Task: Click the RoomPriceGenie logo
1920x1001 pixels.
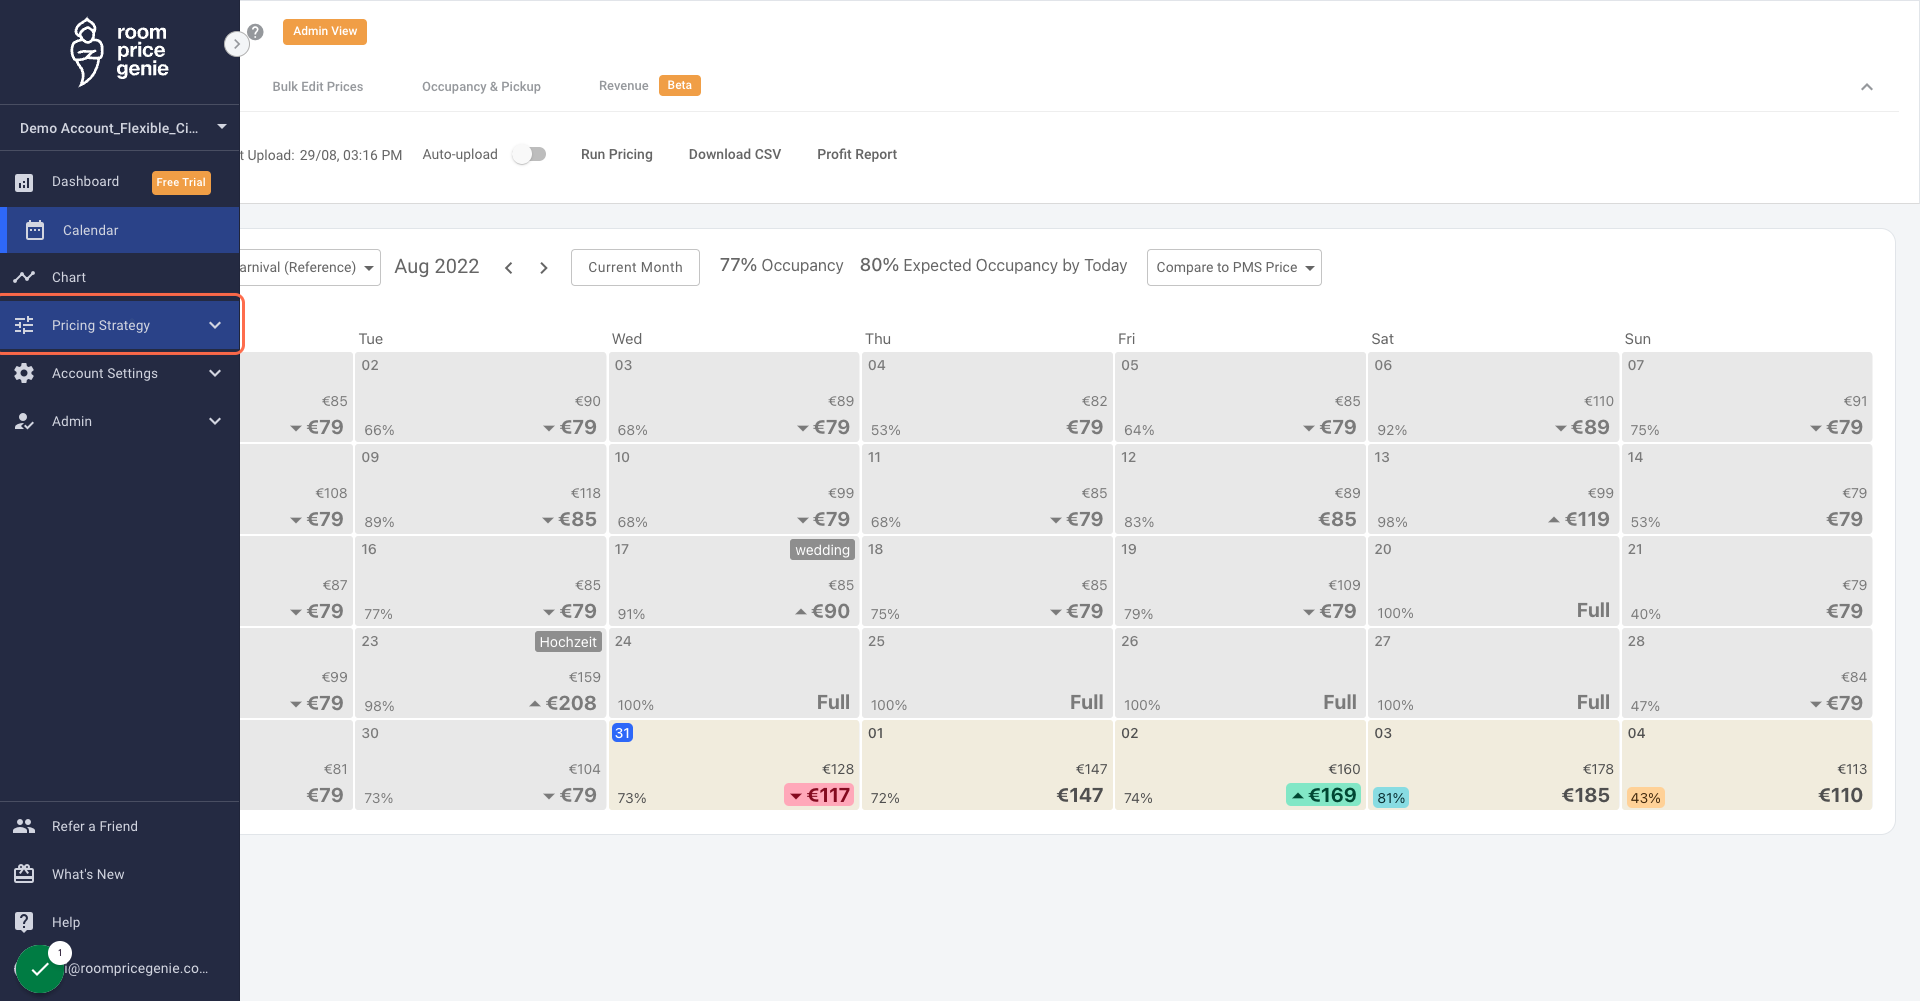Action: pos(119,52)
